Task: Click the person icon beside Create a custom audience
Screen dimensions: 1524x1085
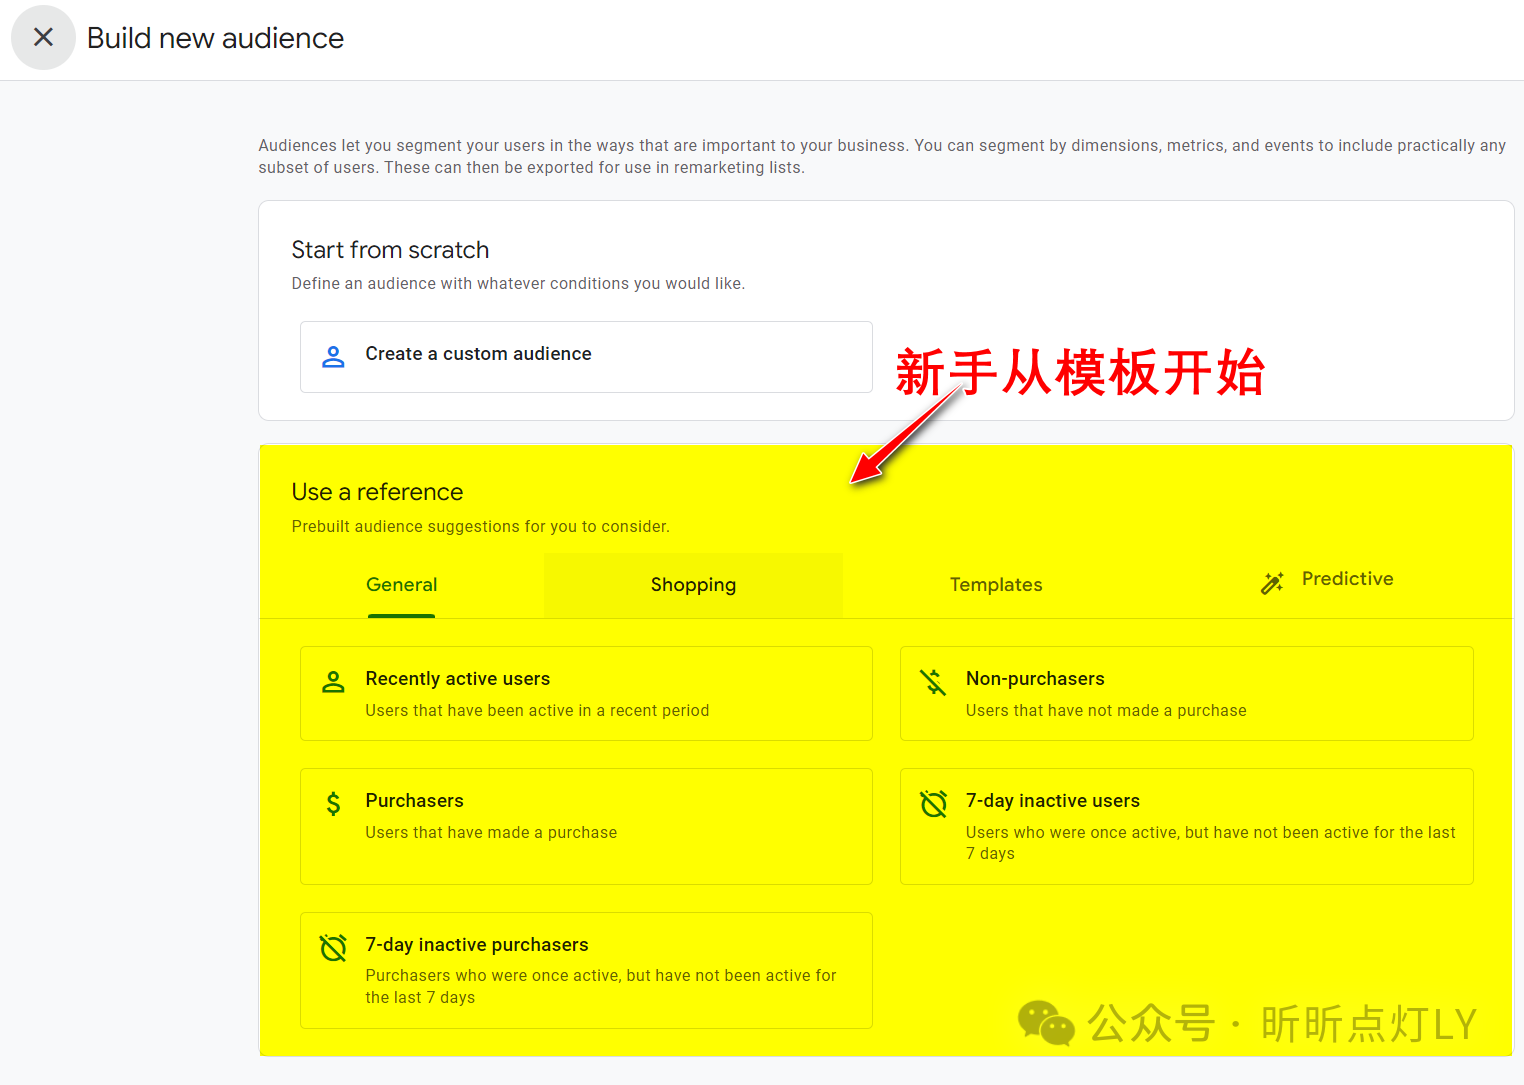Action: click(333, 355)
